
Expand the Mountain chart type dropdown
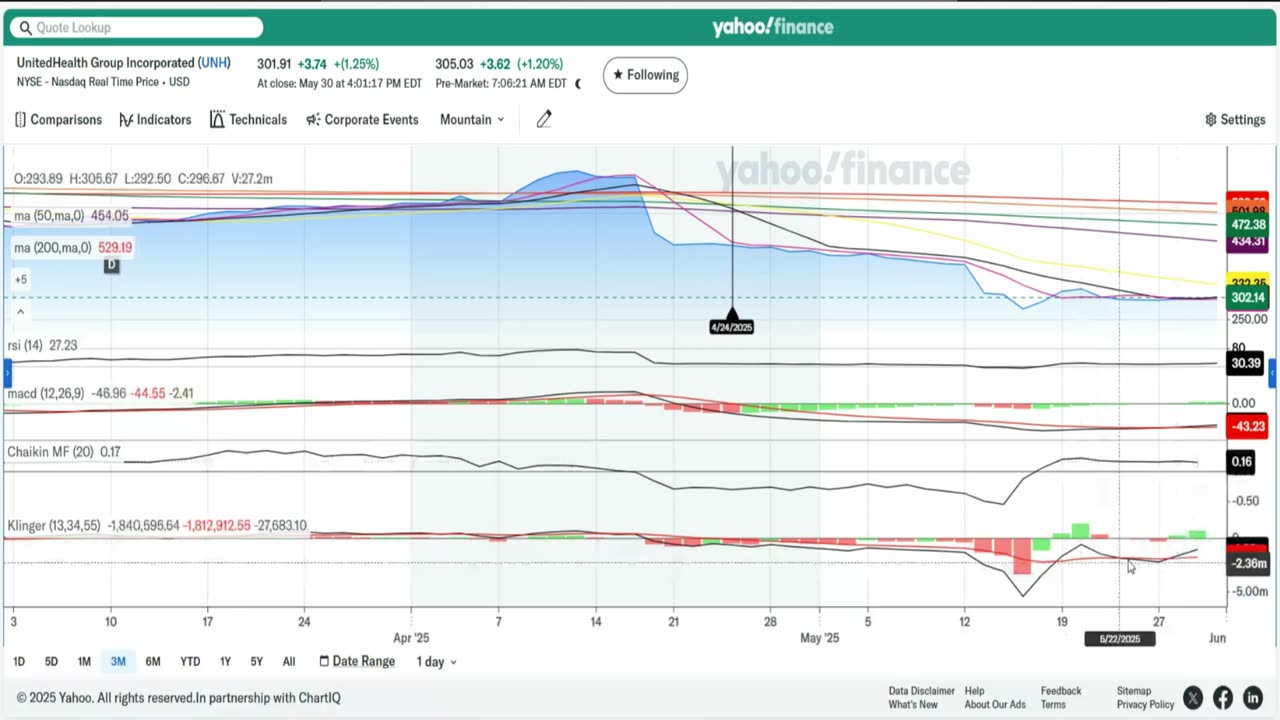472,119
